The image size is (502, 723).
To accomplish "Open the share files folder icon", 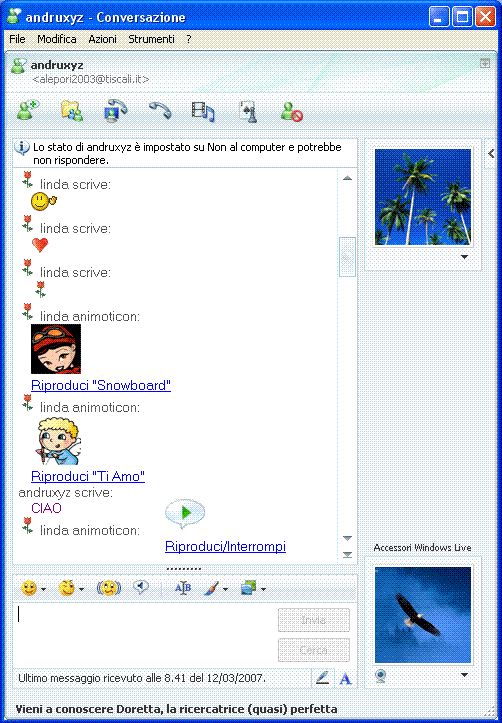I will (x=72, y=111).
